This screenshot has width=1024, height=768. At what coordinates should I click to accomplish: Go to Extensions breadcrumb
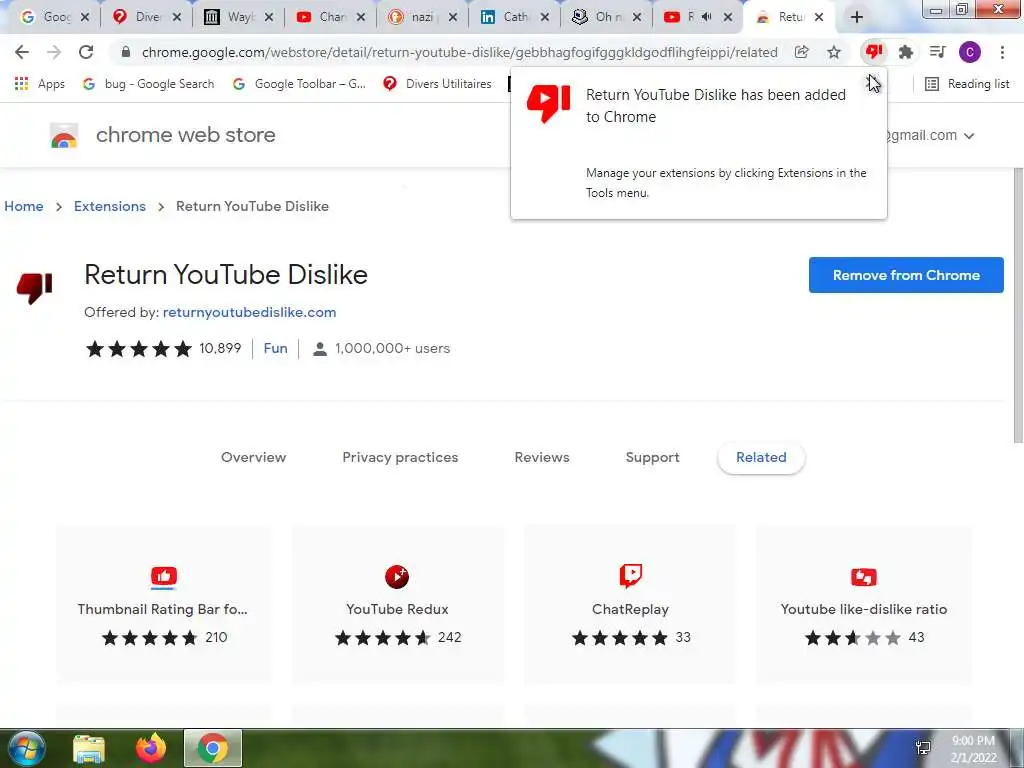point(110,206)
